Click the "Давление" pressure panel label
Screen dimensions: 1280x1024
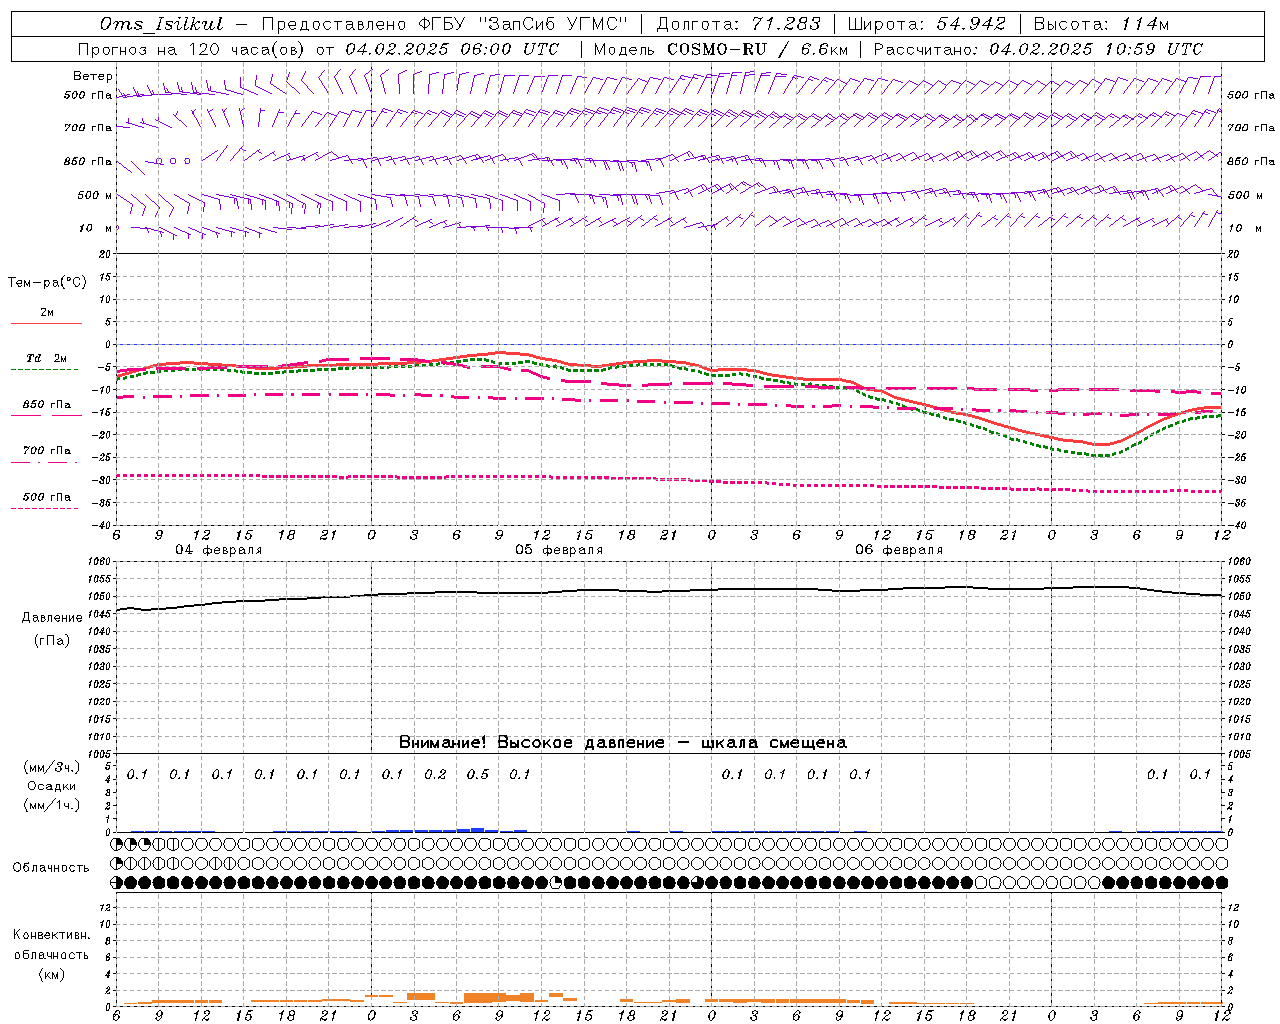tap(52, 618)
